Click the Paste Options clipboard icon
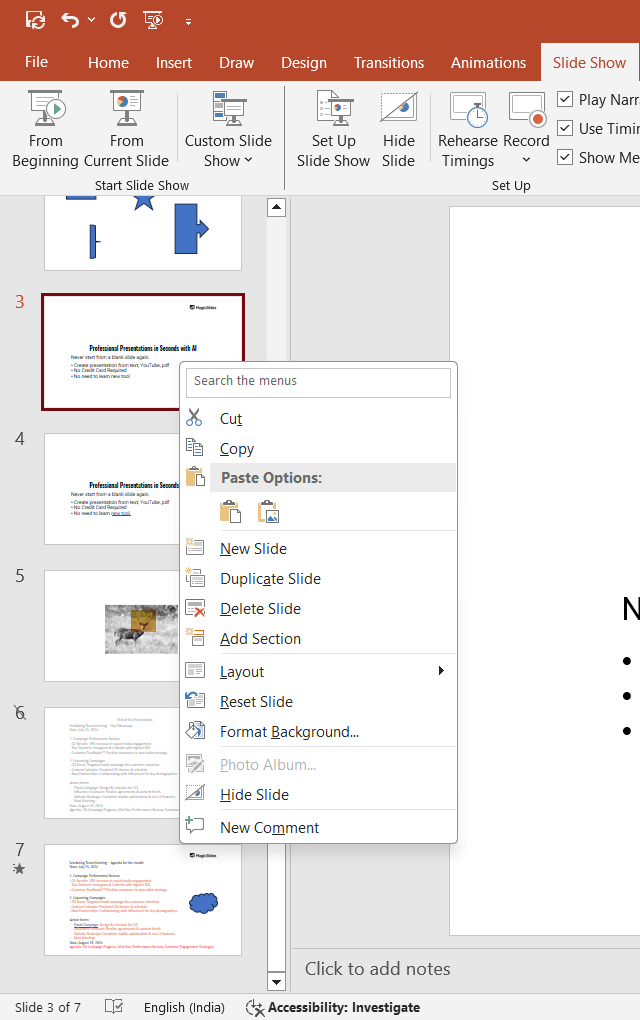The width and height of the screenshot is (640, 1020). pos(195,477)
